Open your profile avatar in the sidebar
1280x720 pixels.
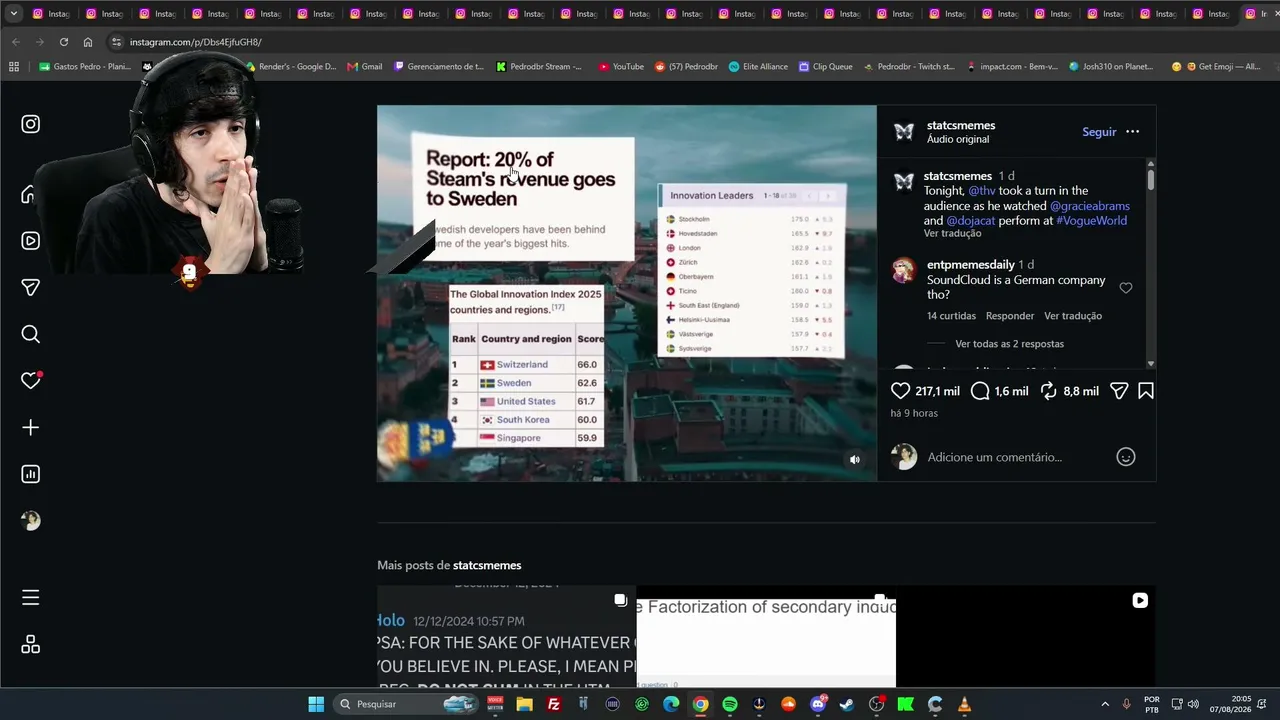point(31,521)
